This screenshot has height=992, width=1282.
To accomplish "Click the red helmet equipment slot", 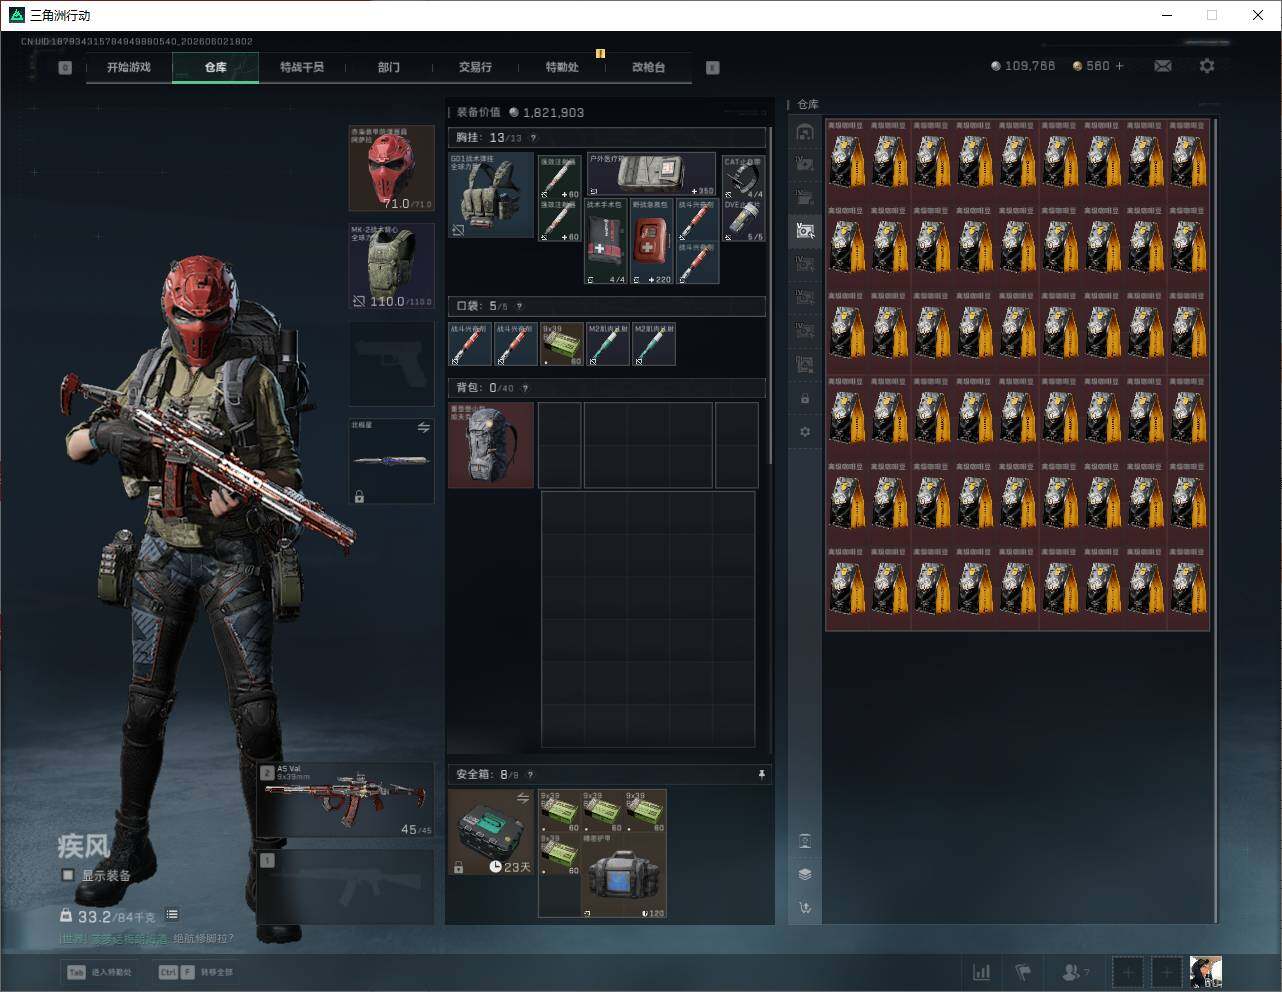I will click(x=391, y=168).
